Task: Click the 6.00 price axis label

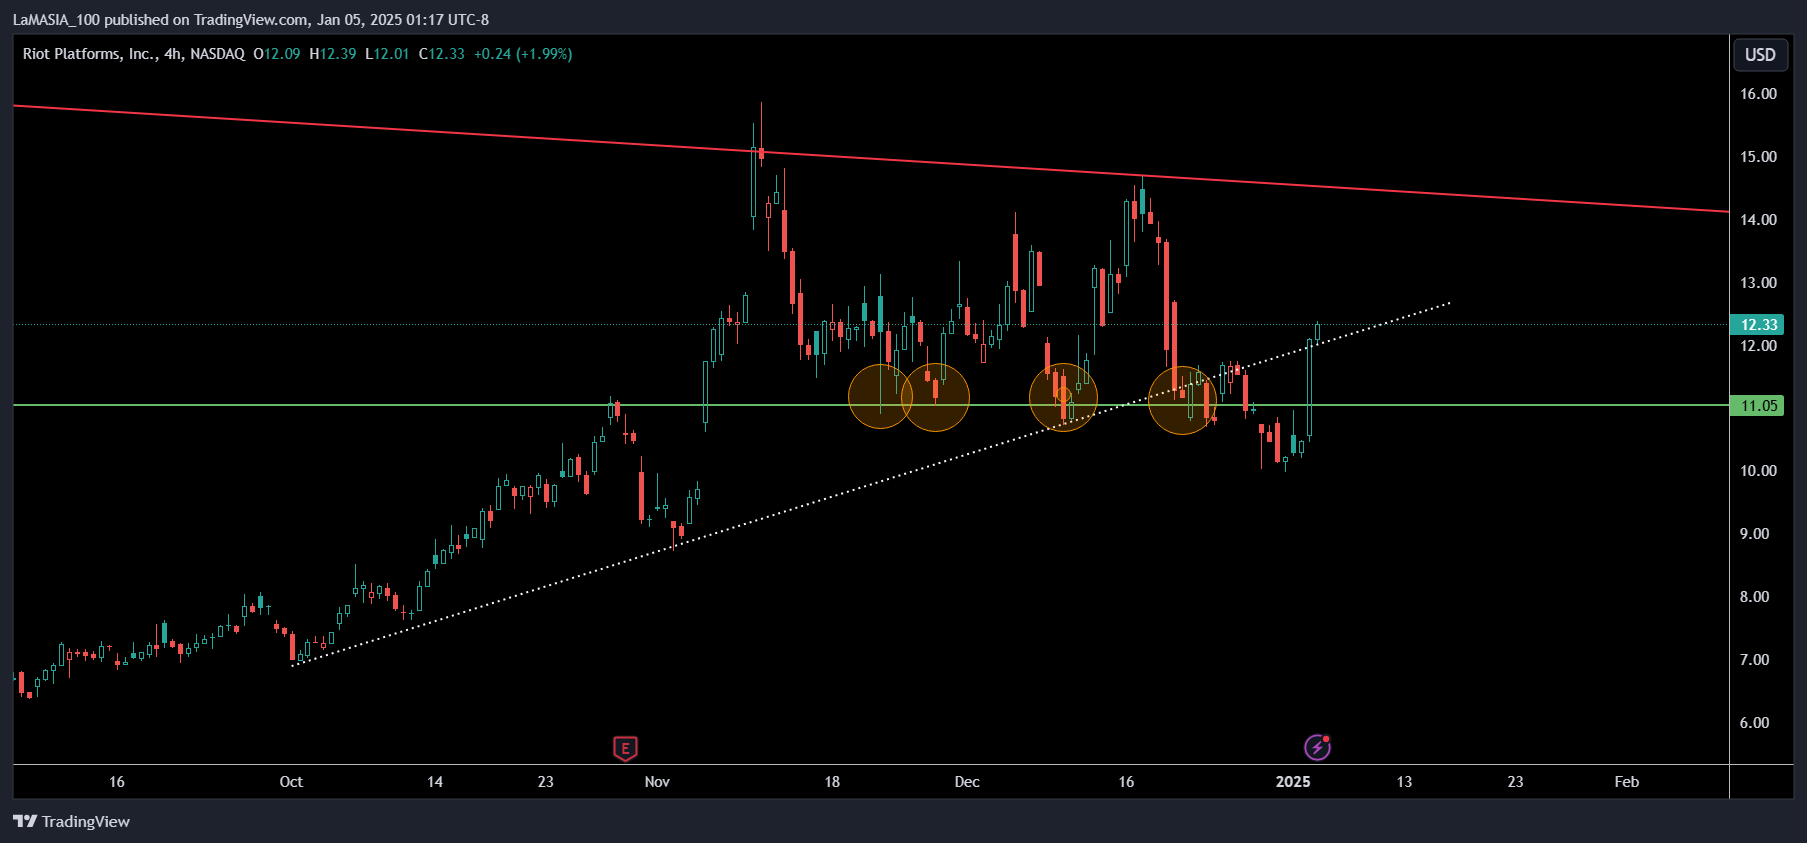Action: (x=1754, y=723)
